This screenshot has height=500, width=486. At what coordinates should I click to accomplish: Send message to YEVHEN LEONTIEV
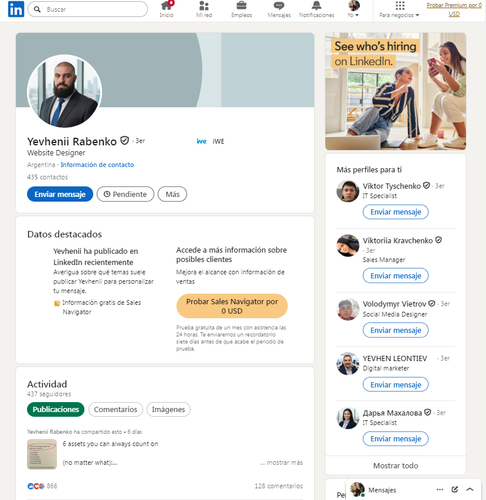(x=396, y=385)
